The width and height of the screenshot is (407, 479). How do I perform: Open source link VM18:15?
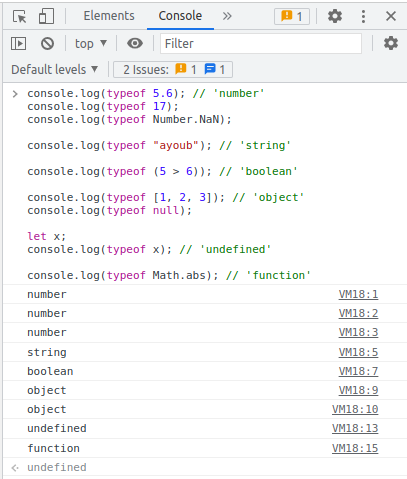pyautogui.click(x=355, y=448)
